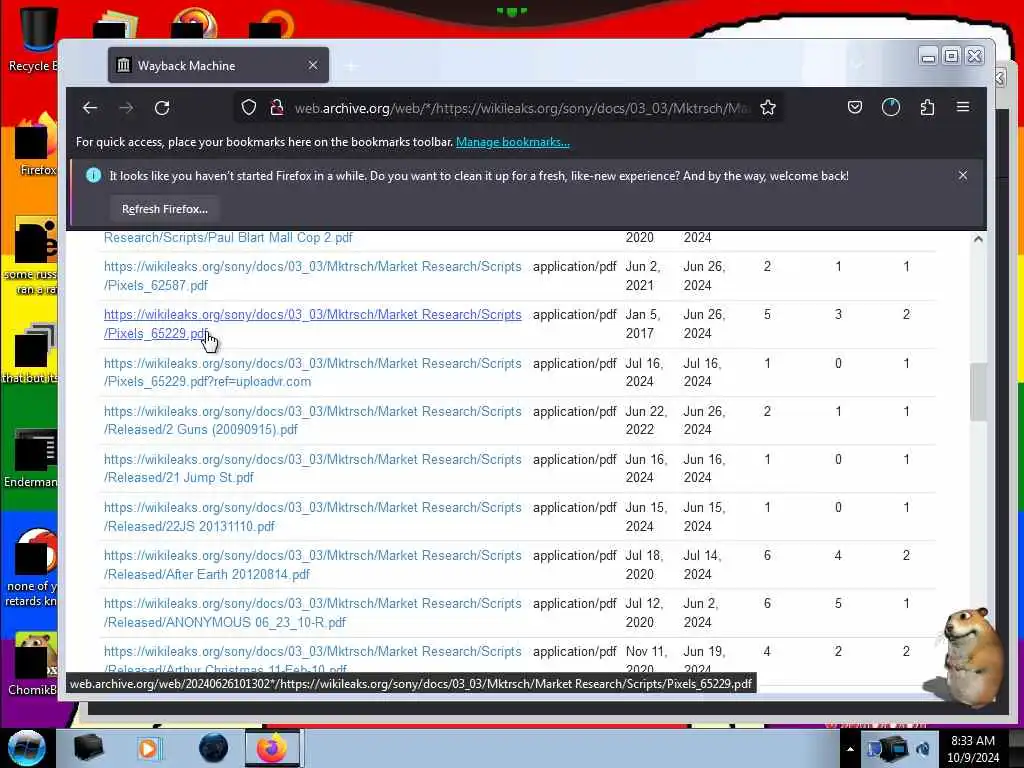Activate the Firefox taskbar button
Viewport: 1024px width, 768px height.
pyautogui.click(x=272, y=748)
